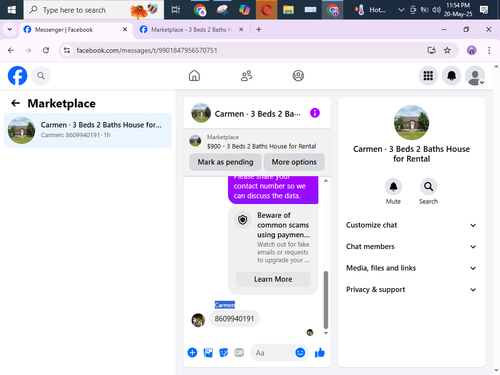The width and height of the screenshot is (500, 375).
Task: Select Carmen conversation in Marketplace list
Action: click(x=88, y=130)
